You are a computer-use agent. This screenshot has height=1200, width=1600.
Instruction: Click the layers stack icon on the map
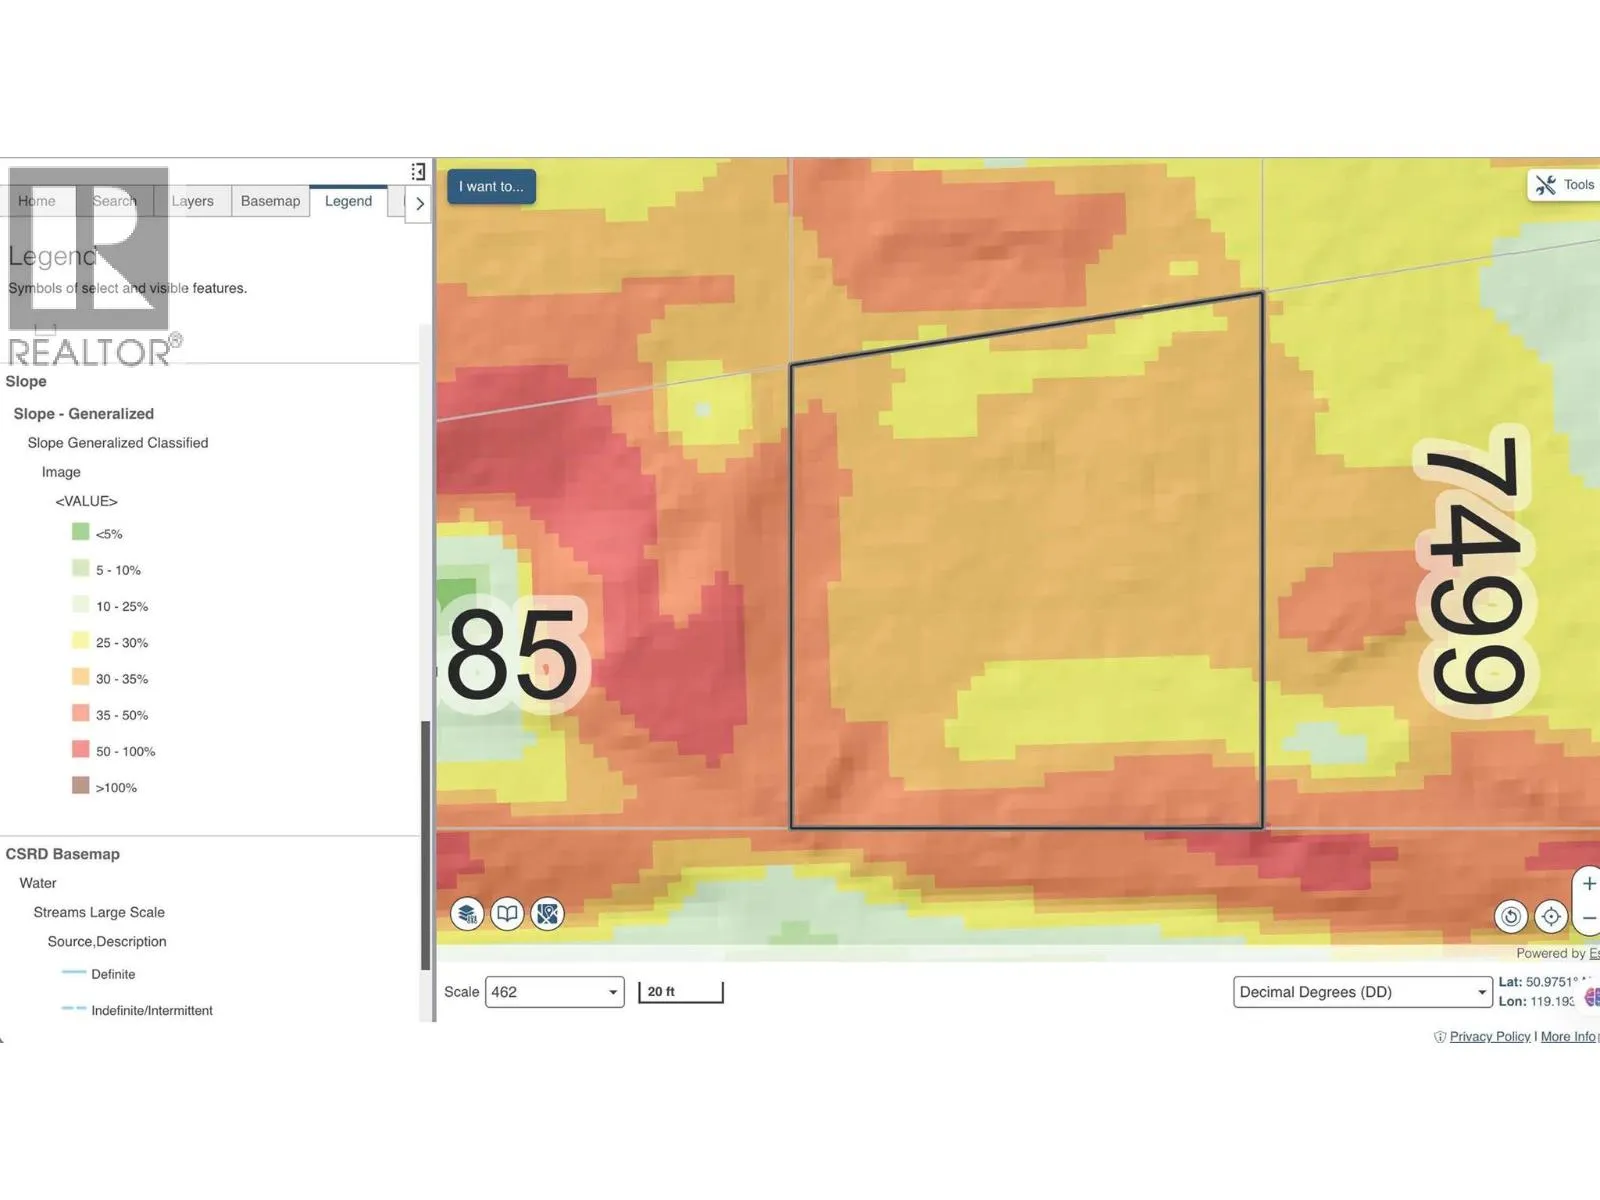[467, 914]
